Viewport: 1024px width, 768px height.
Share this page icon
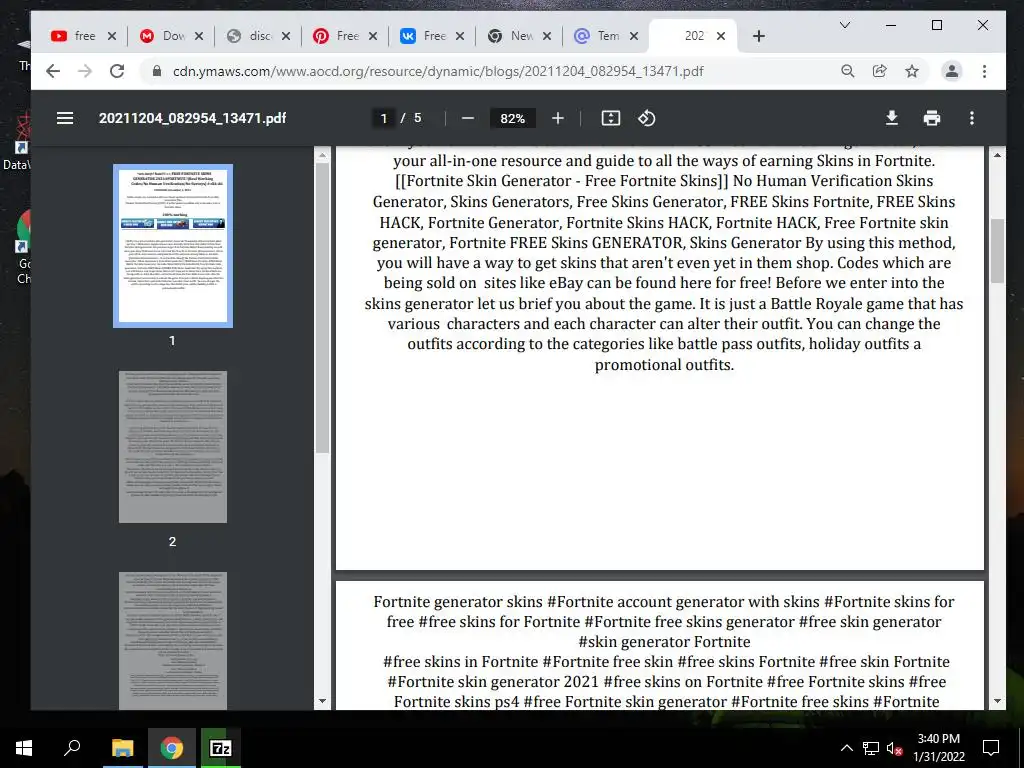click(x=880, y=71)
